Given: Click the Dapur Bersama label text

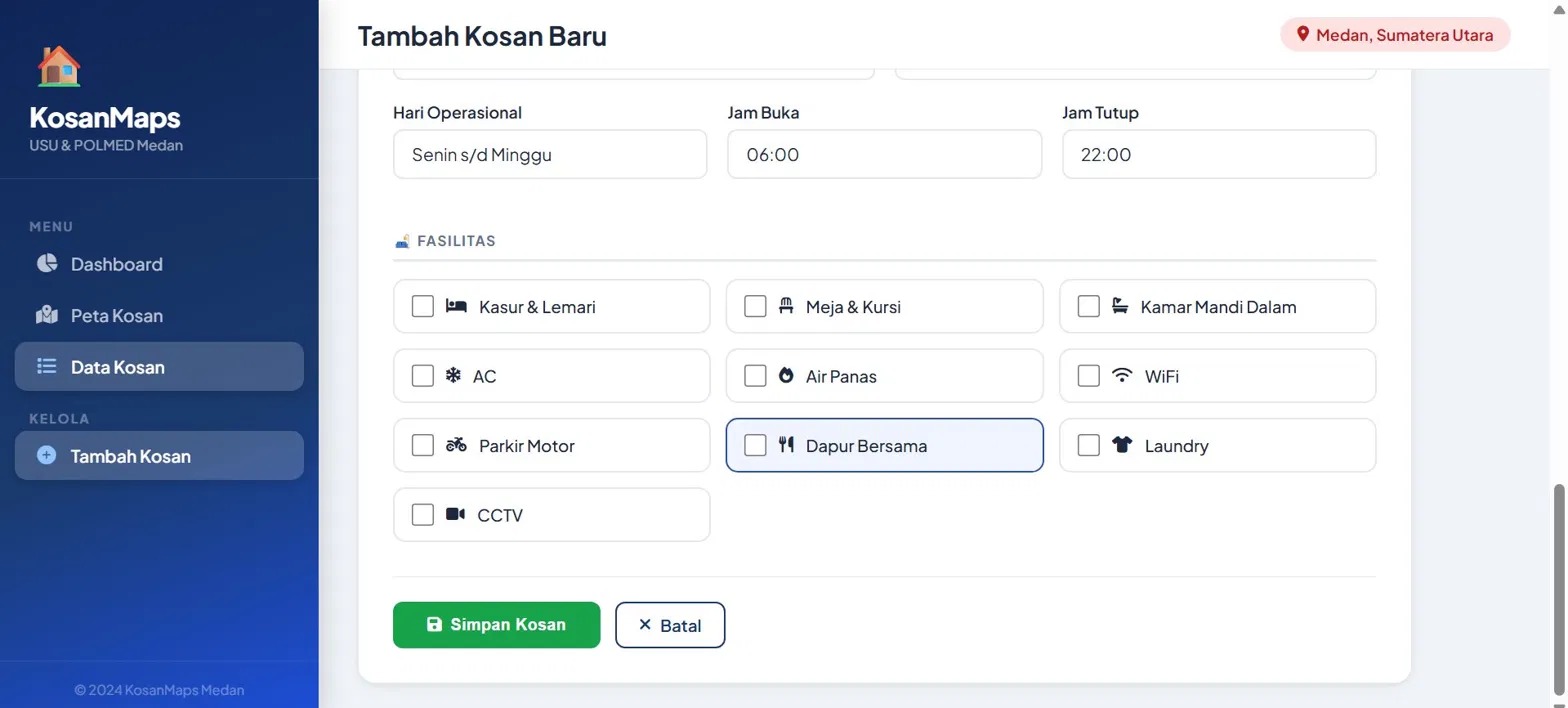Looking at the screenshot, I should [866, 446].
